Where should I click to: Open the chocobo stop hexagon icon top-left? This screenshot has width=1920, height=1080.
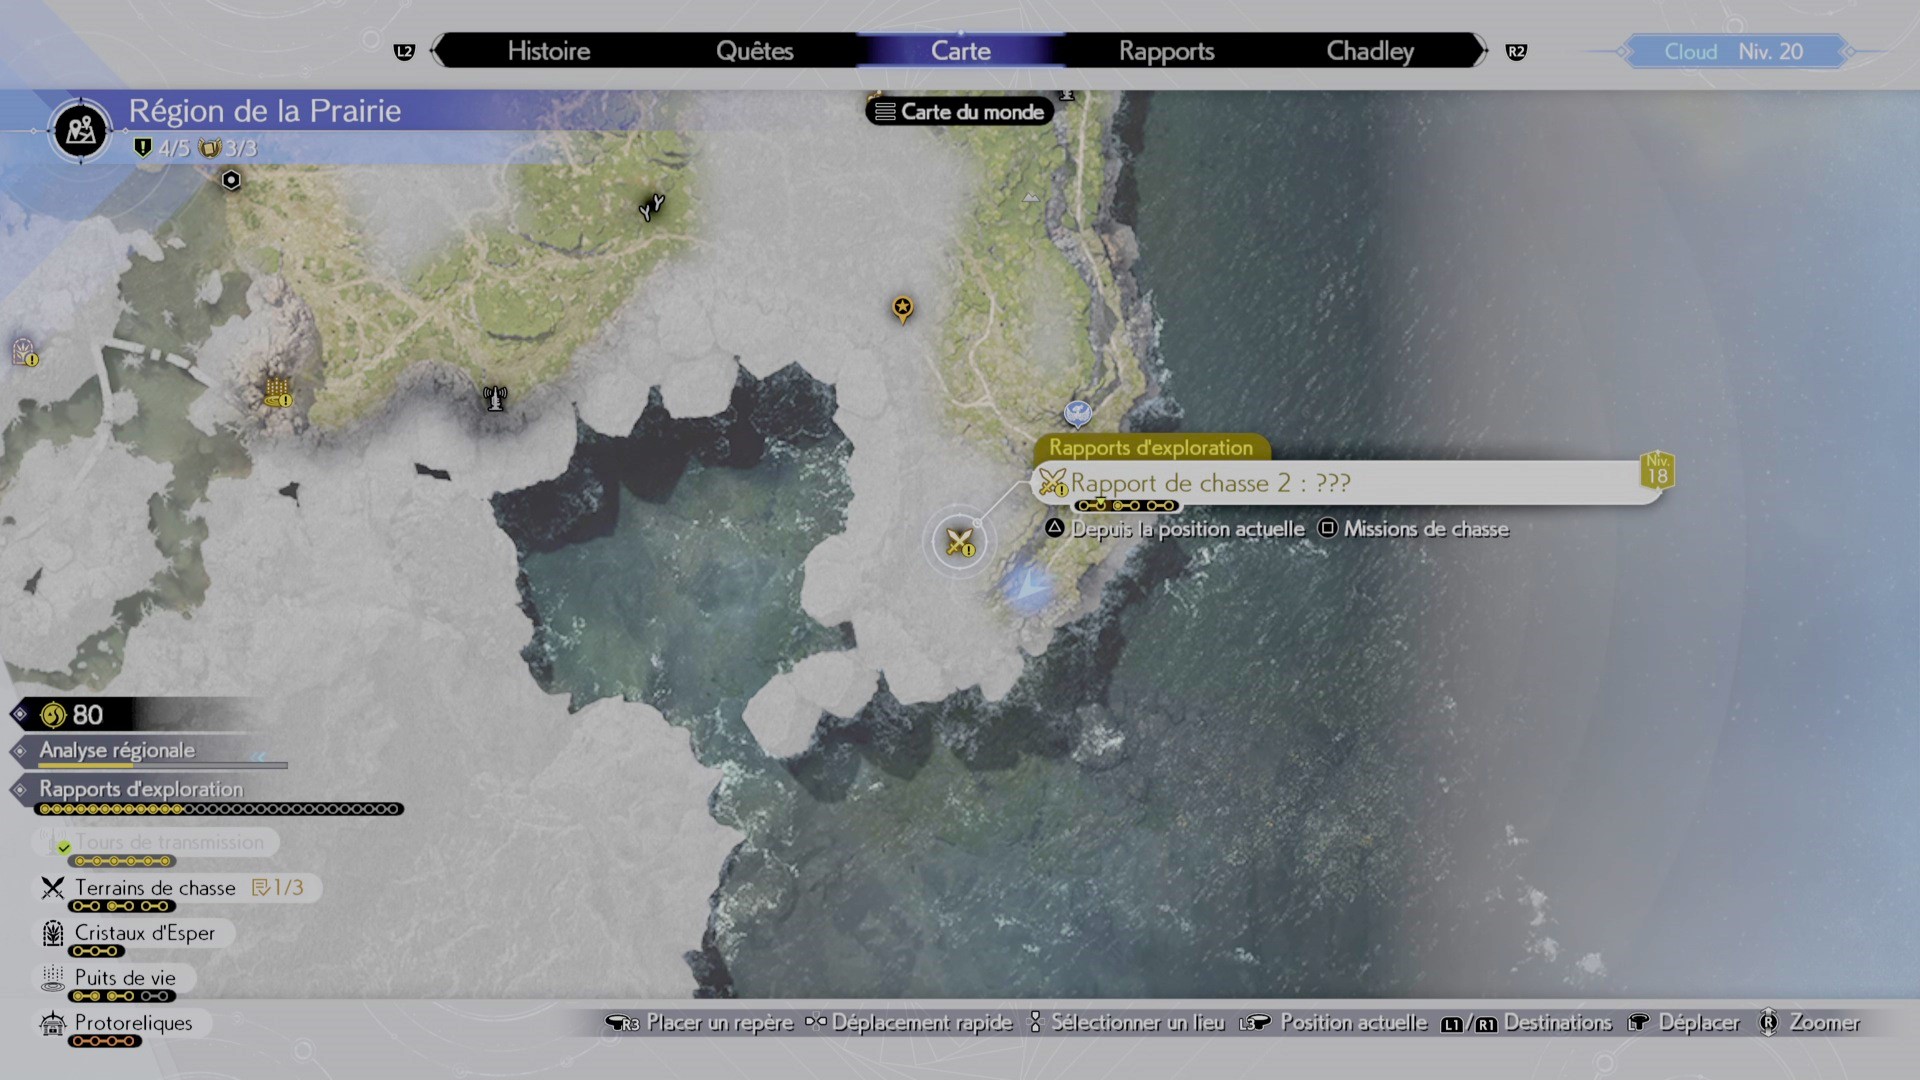[x=229, y=181]
